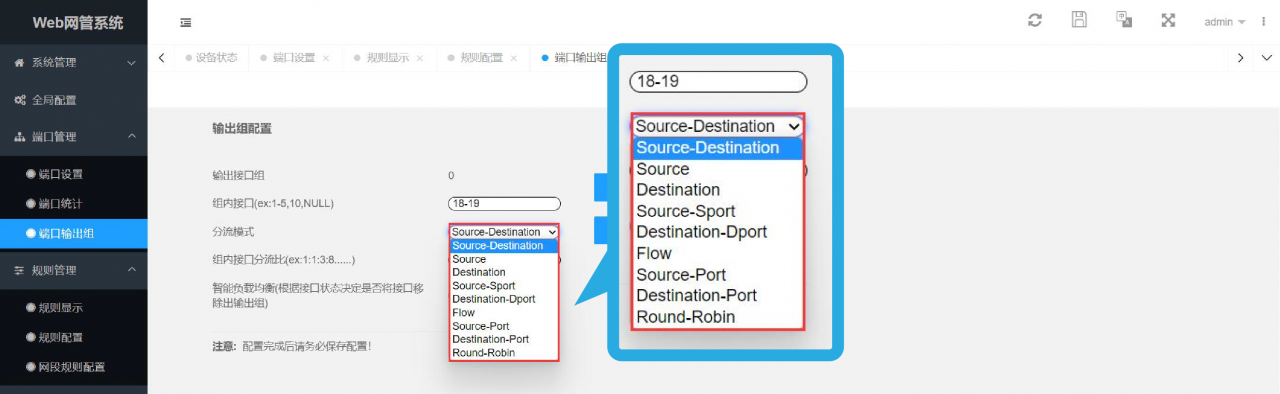
Task: Click the 组内接口 input field with 18-19
Action: point(504,203)
